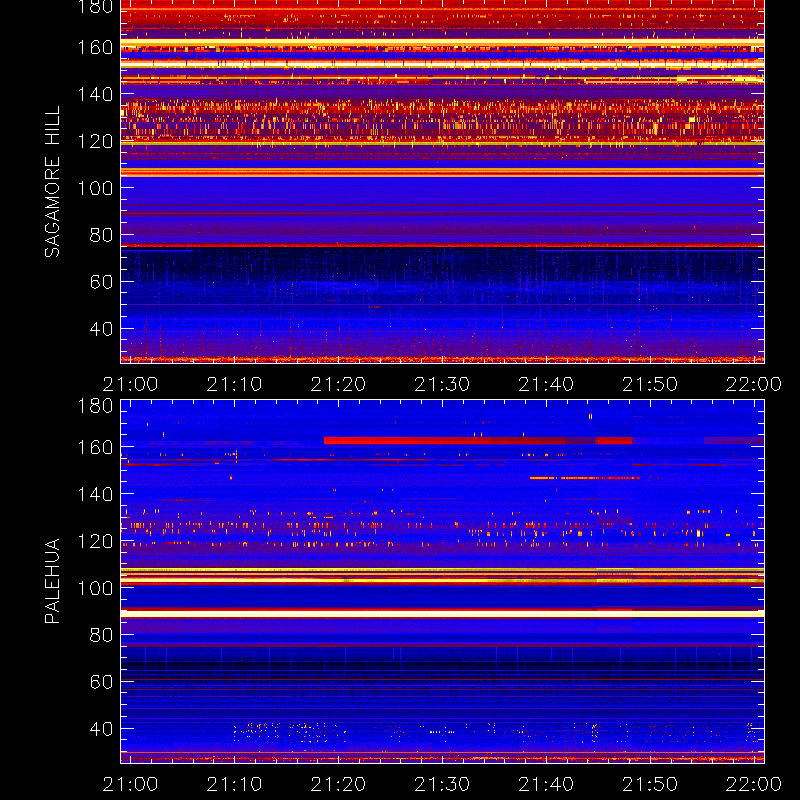Click the 80 tick label on Palehua axis
This screenshot has width=800, height=800.
pos(101,635)
